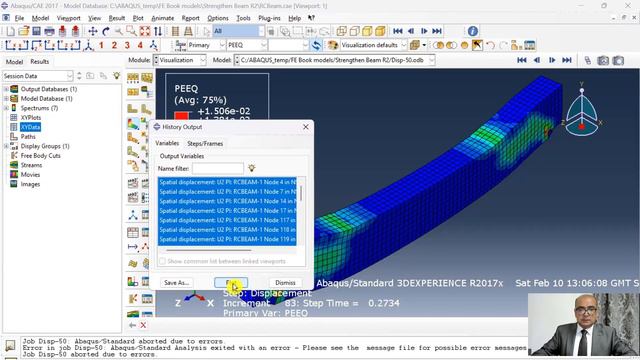Step to next frame in upper toolbar
The image size is (640, 360).
pyautogui.click(x=424, y=31)
